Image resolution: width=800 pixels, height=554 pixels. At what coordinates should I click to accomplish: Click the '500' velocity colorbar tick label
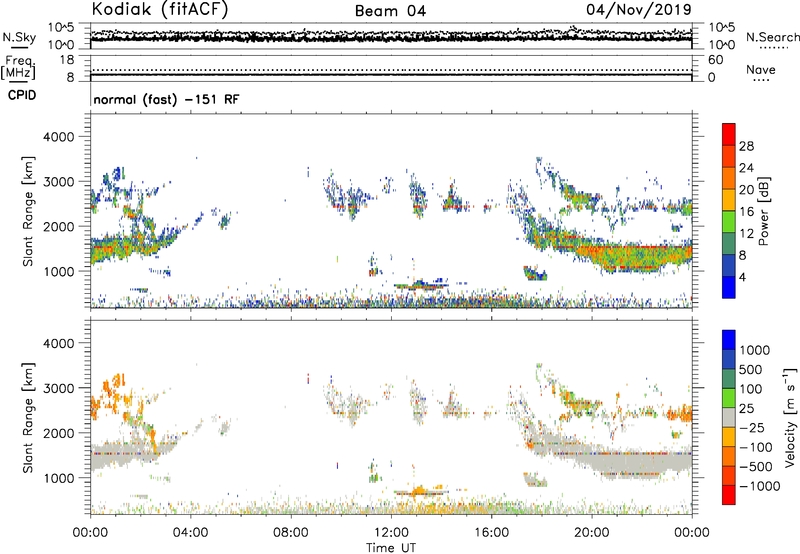(x=753, y=370)
